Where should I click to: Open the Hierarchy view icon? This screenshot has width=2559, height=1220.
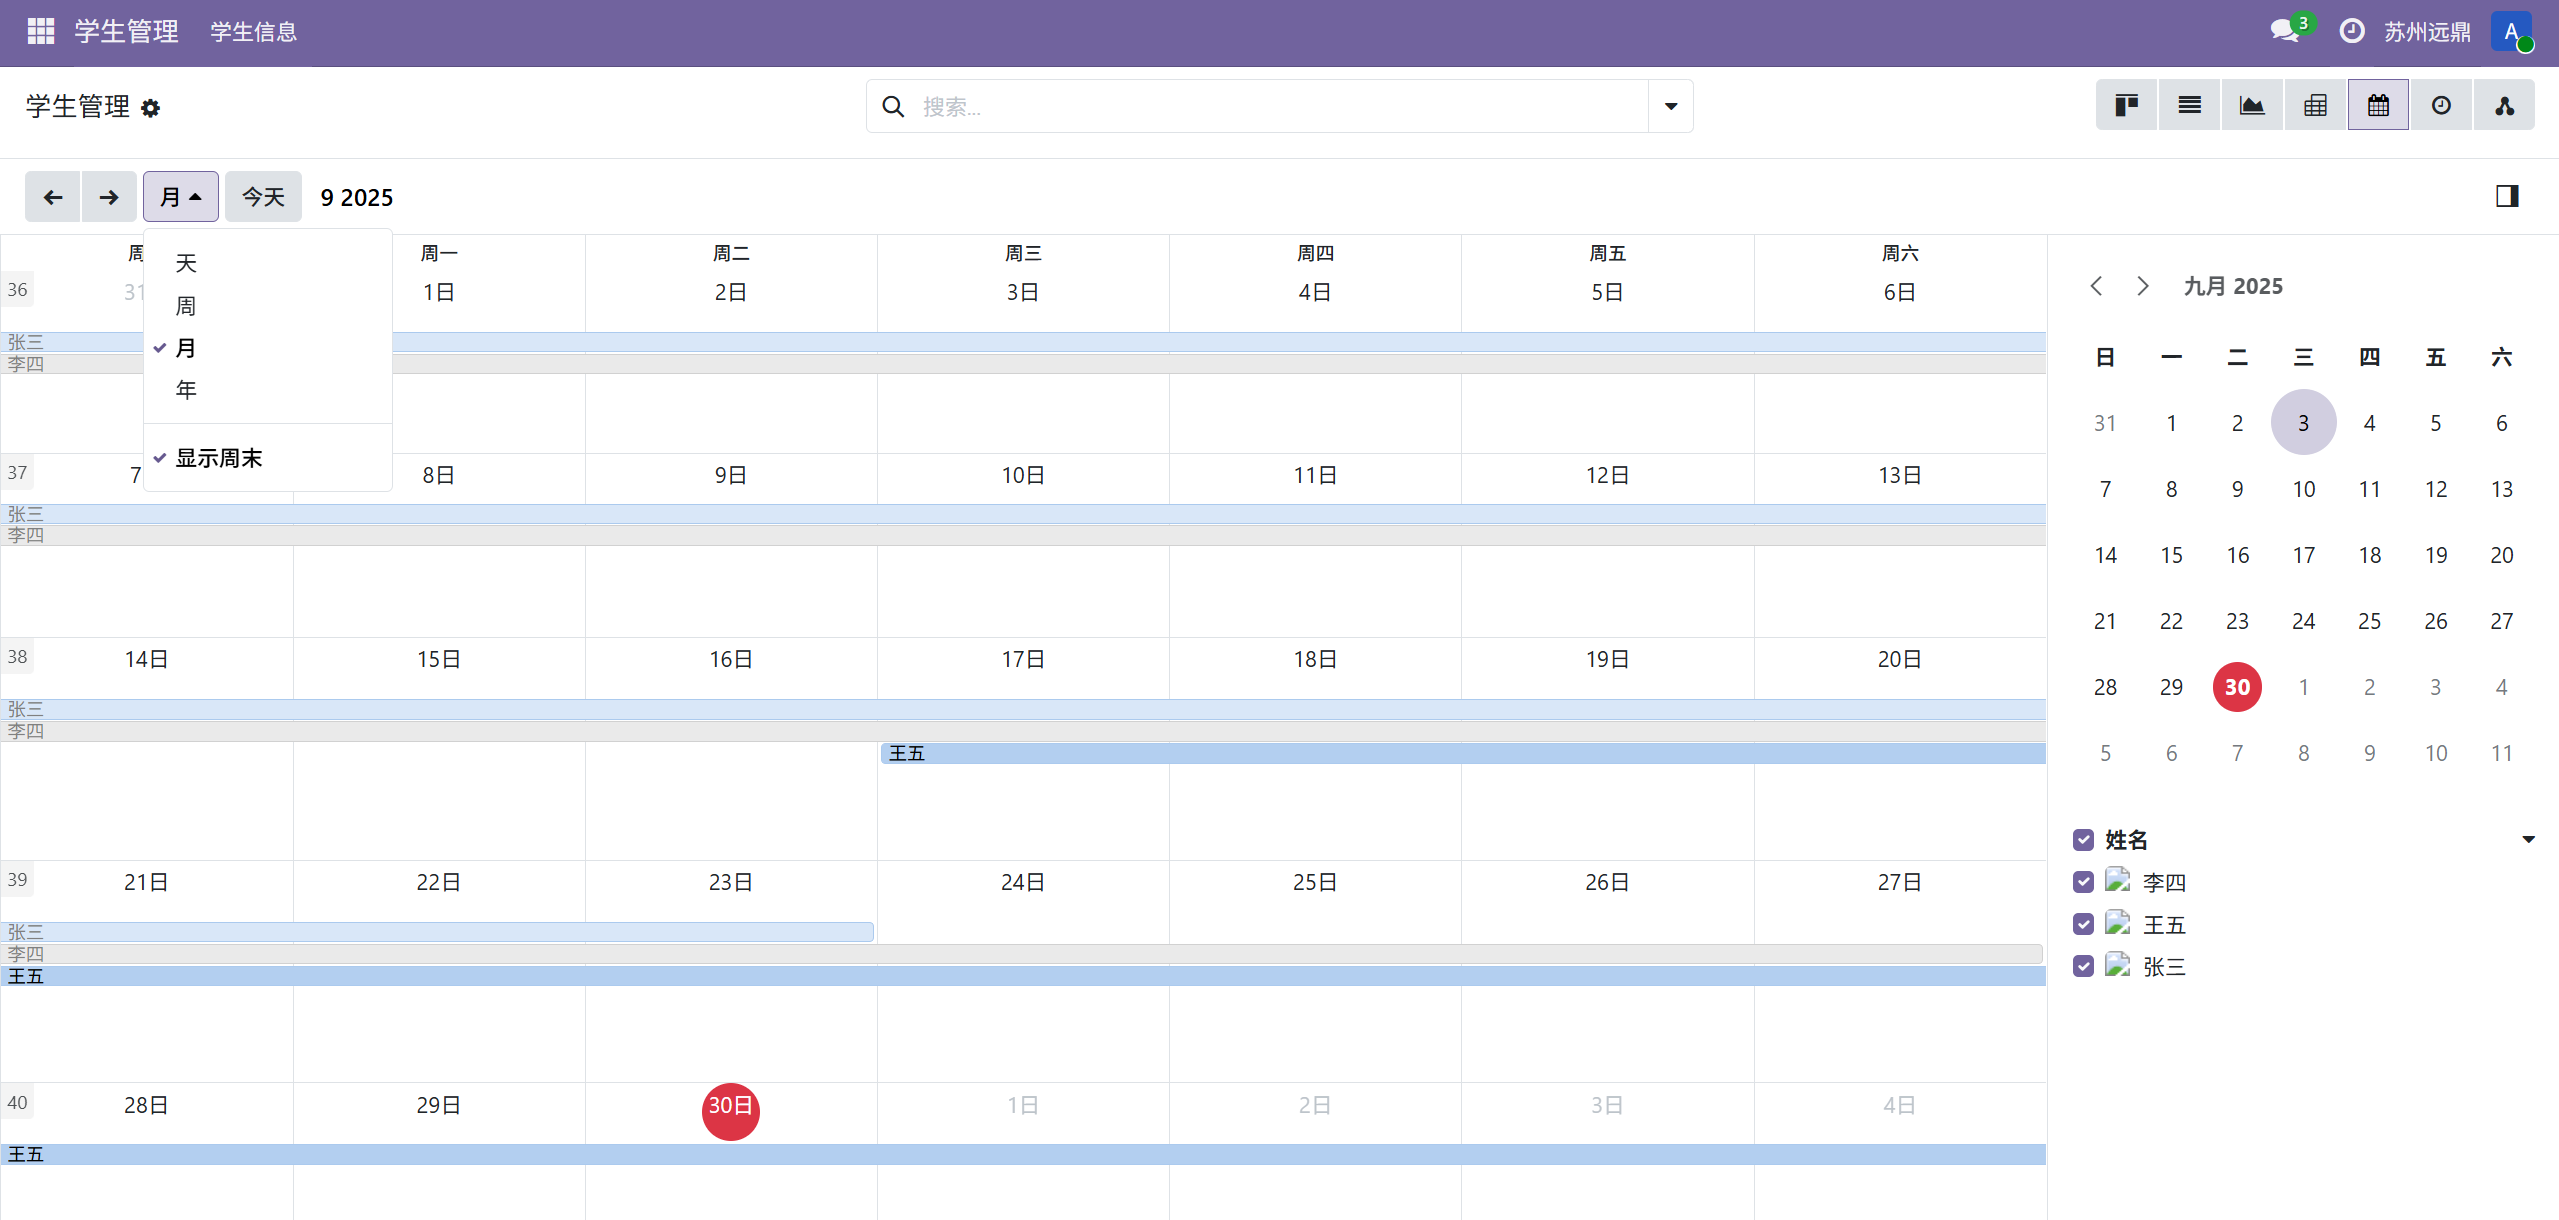tap(2504, 106)
